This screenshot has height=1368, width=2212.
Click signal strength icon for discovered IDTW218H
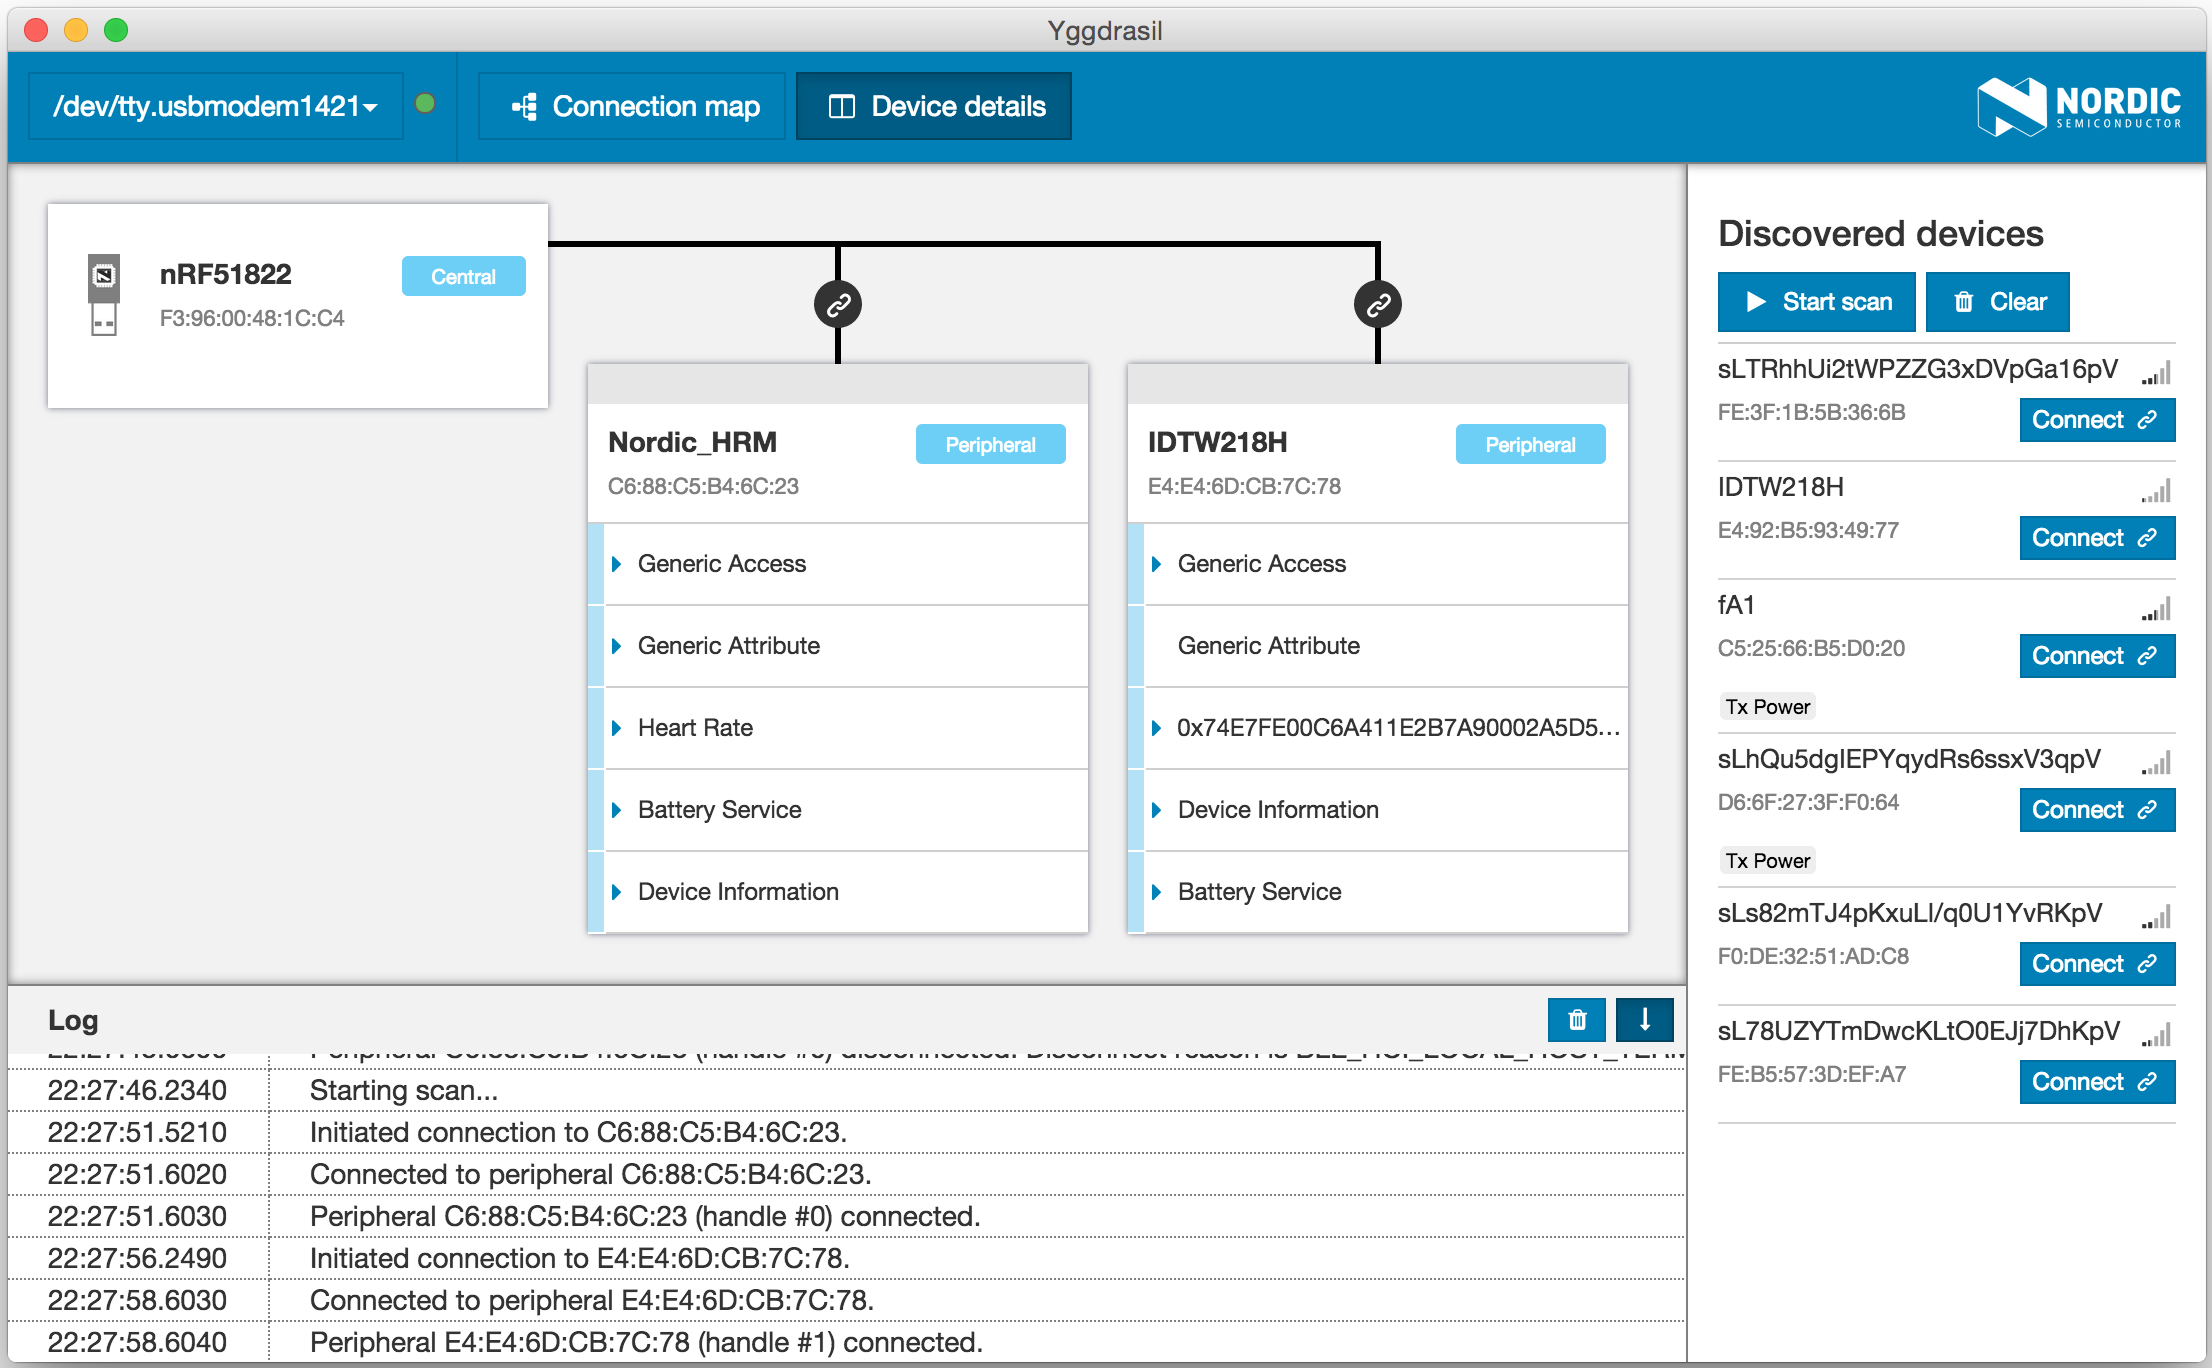click(2156, 491)
